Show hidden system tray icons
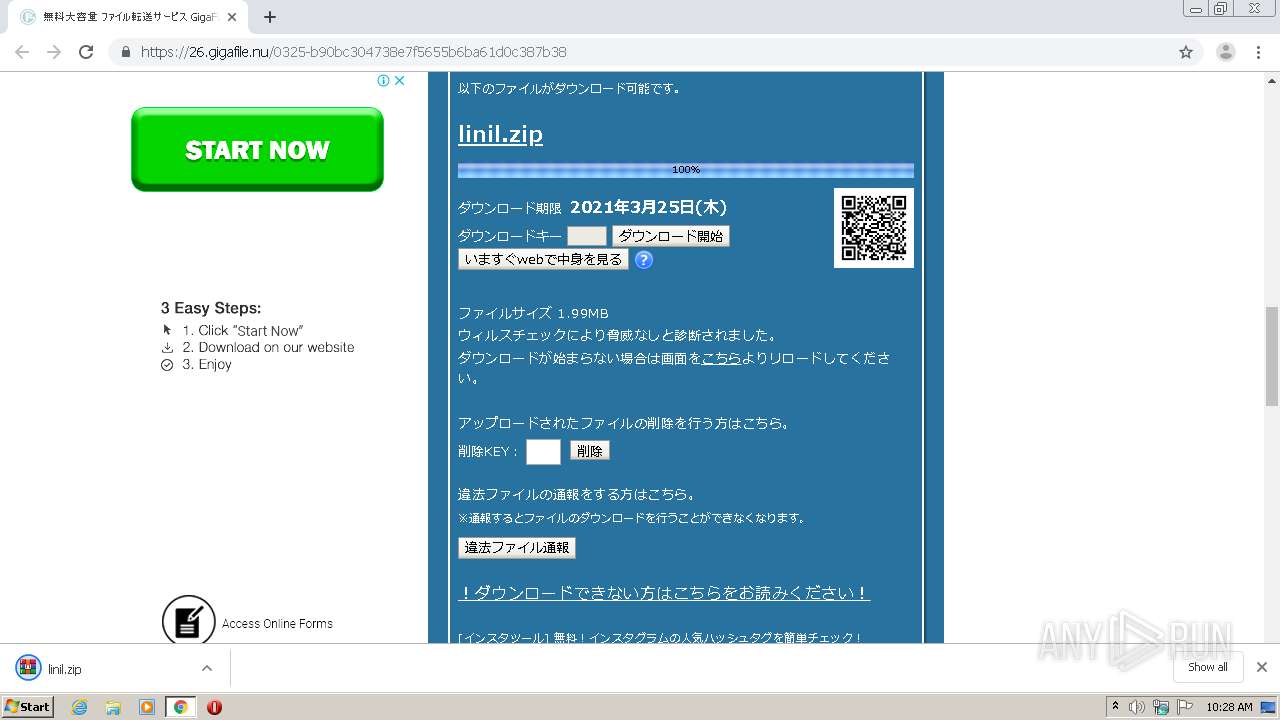1280x720 pixels. pyautogui.click(x=1115, y=707)
